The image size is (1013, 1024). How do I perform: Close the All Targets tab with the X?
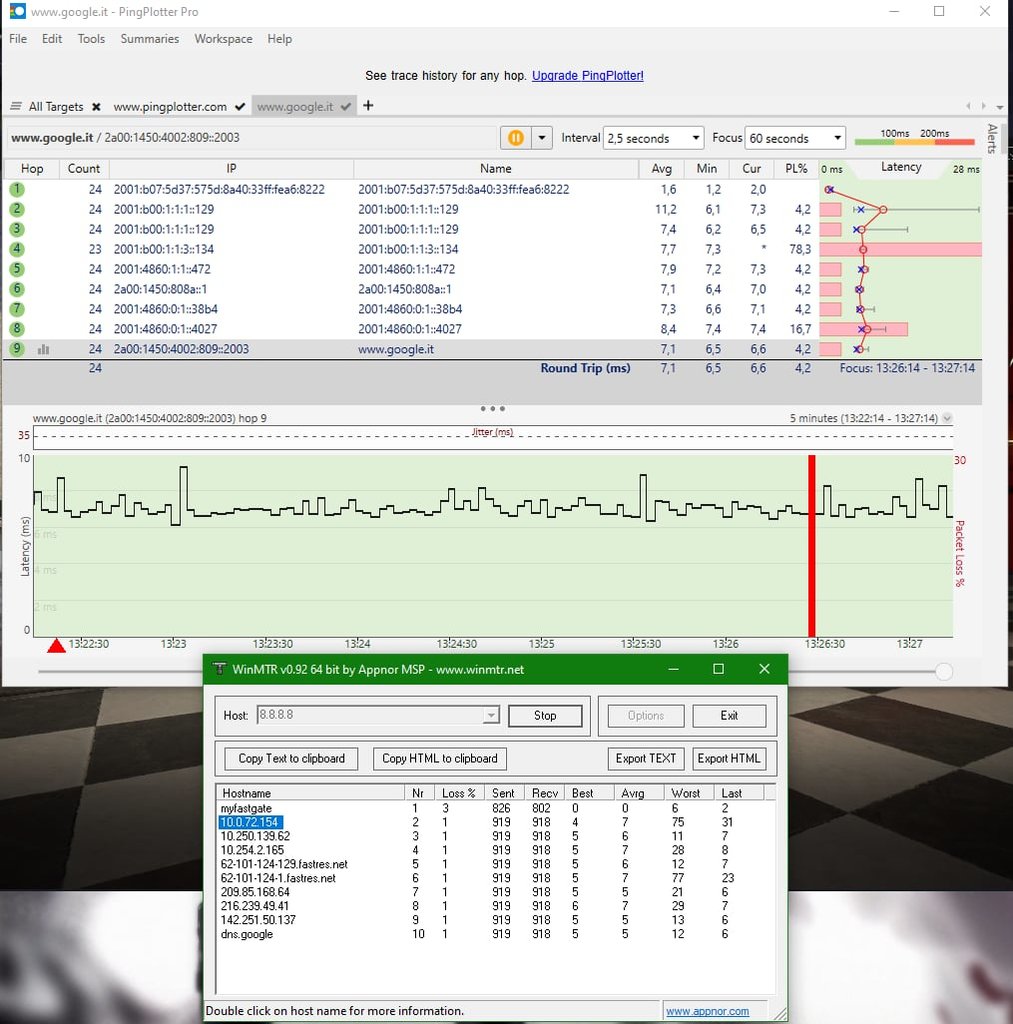click(x=96, y=106)
